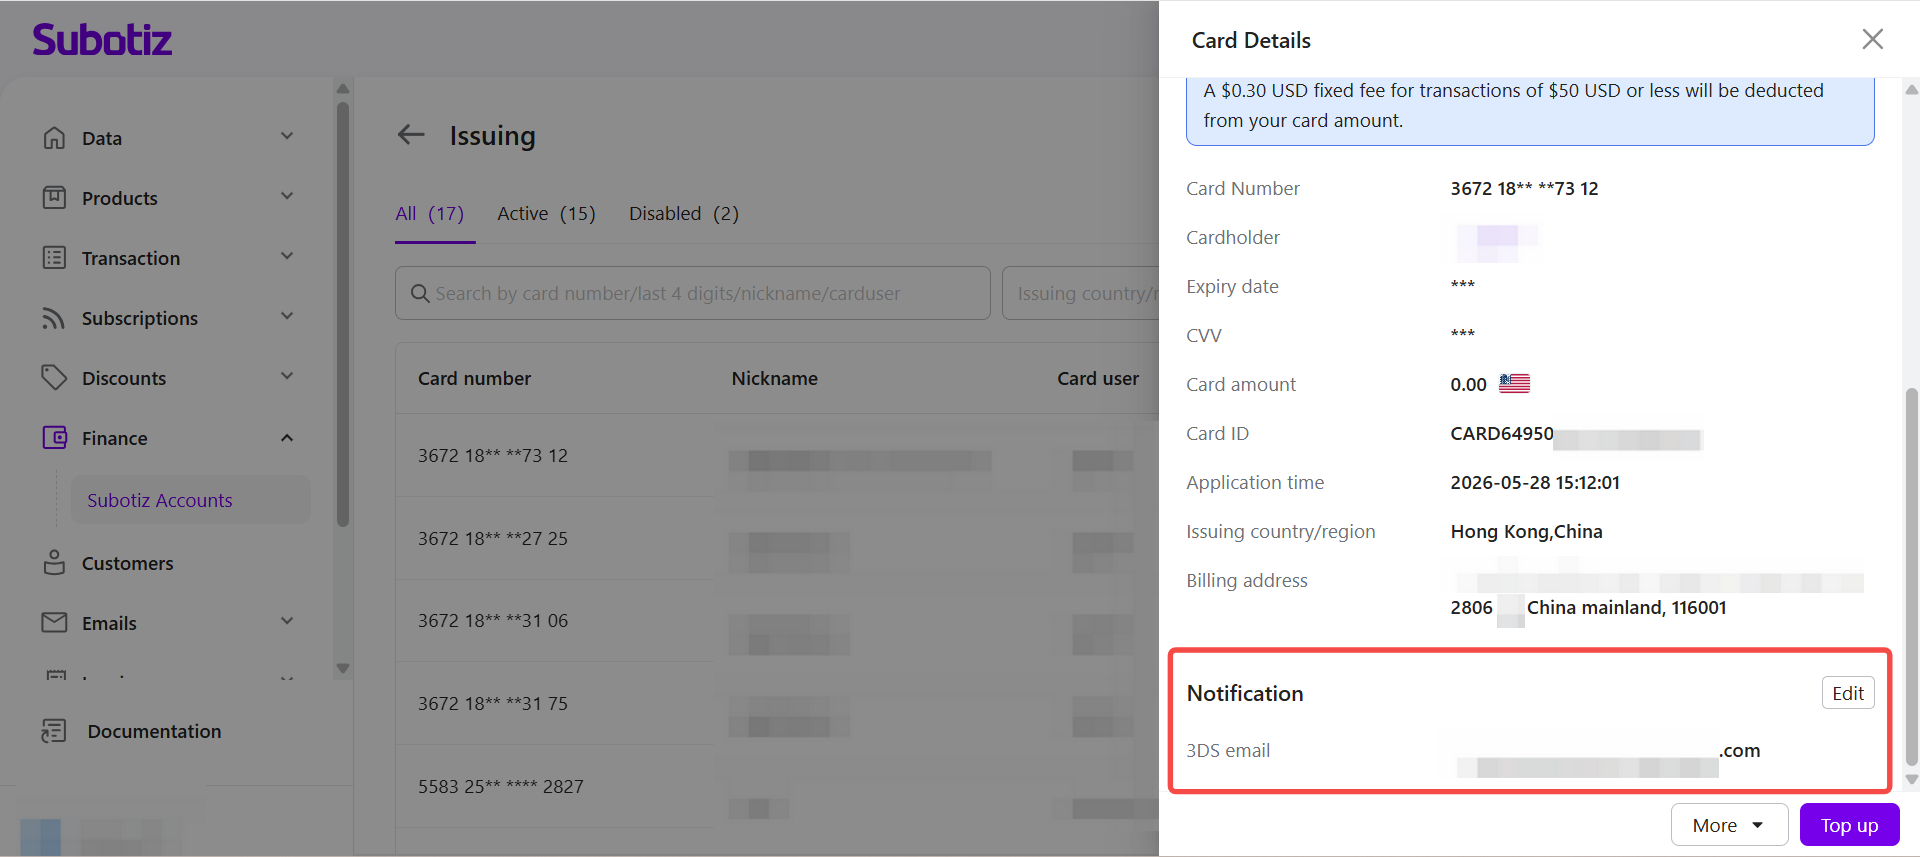
Task: Collapse the Finance menu chevron
Action: click(287, 438)
